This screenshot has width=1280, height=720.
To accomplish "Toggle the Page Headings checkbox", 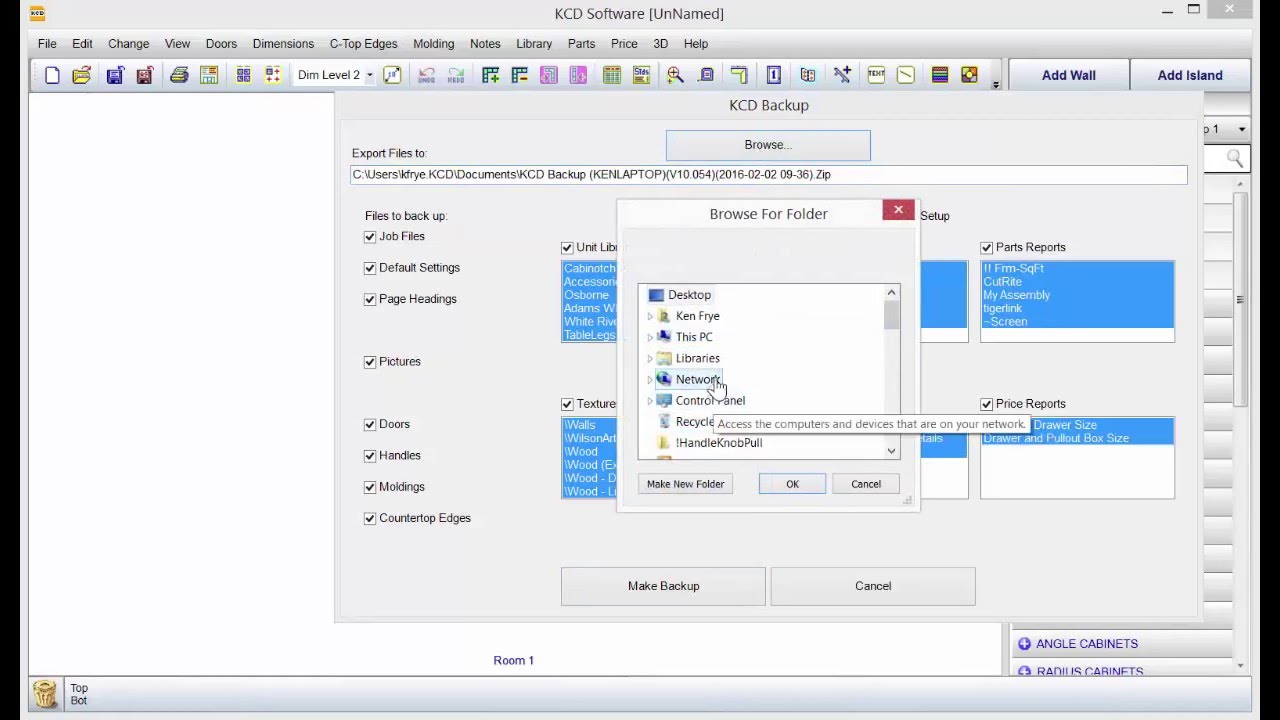I will (x=370, y=299).
